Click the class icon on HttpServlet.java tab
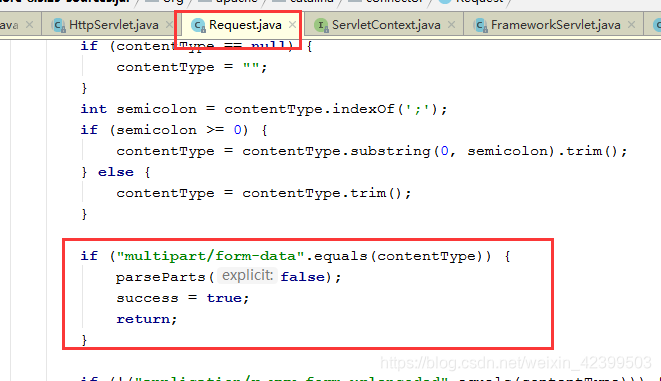The image size is (661, 381). pos(59,25)
